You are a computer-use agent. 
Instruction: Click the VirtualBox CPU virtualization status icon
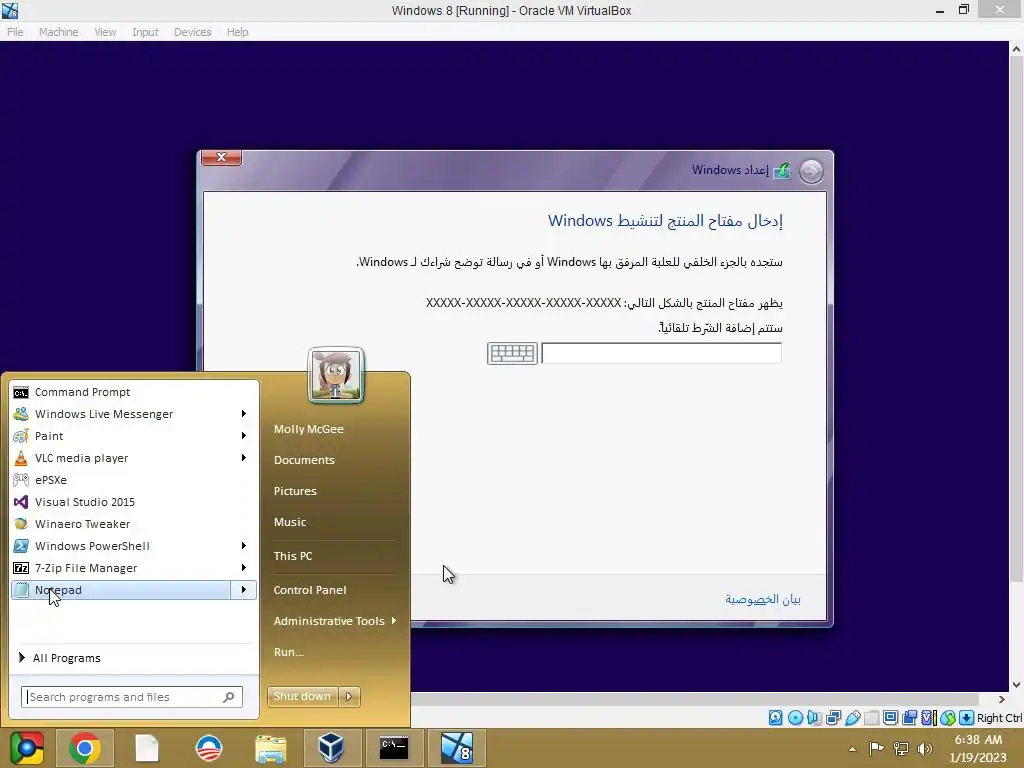pyautogui.click(x=928, y=718)
